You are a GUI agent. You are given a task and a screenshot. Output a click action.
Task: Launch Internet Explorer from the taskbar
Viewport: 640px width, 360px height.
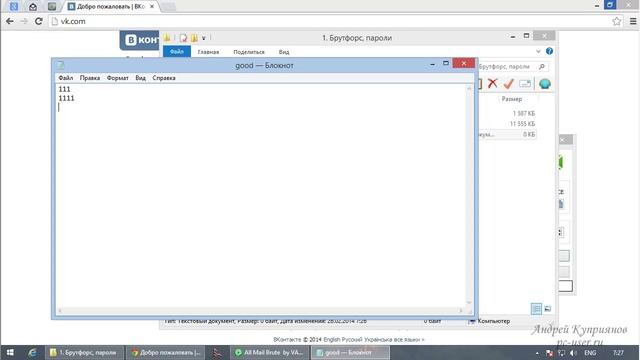32,353
